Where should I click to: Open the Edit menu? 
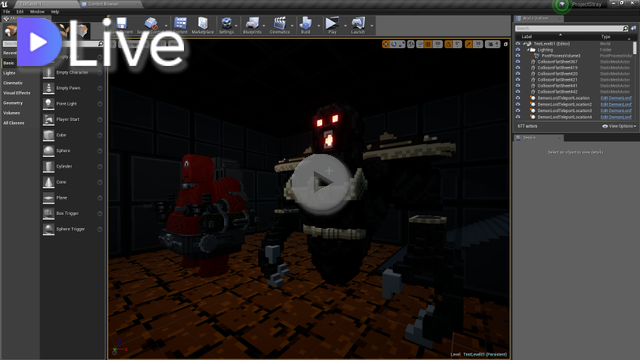coord(20,12)
